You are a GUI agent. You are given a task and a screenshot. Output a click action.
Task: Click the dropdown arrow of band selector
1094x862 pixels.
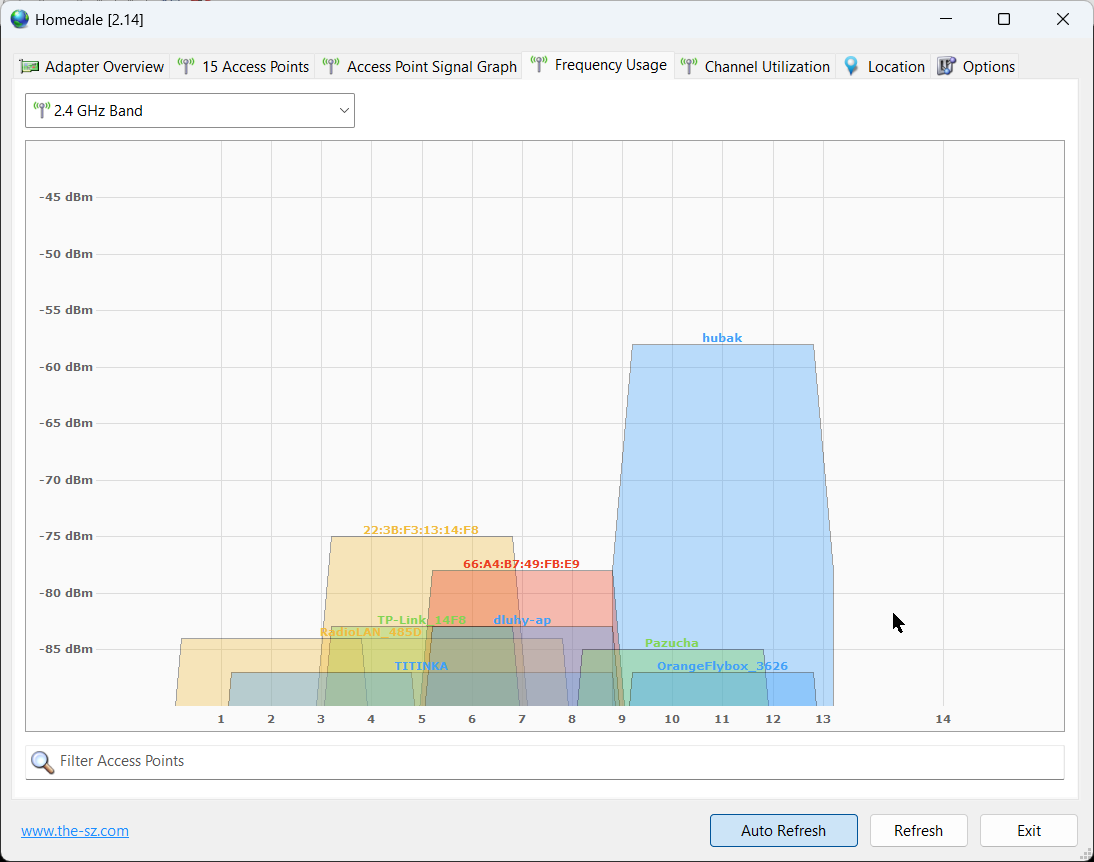[344, 111]
